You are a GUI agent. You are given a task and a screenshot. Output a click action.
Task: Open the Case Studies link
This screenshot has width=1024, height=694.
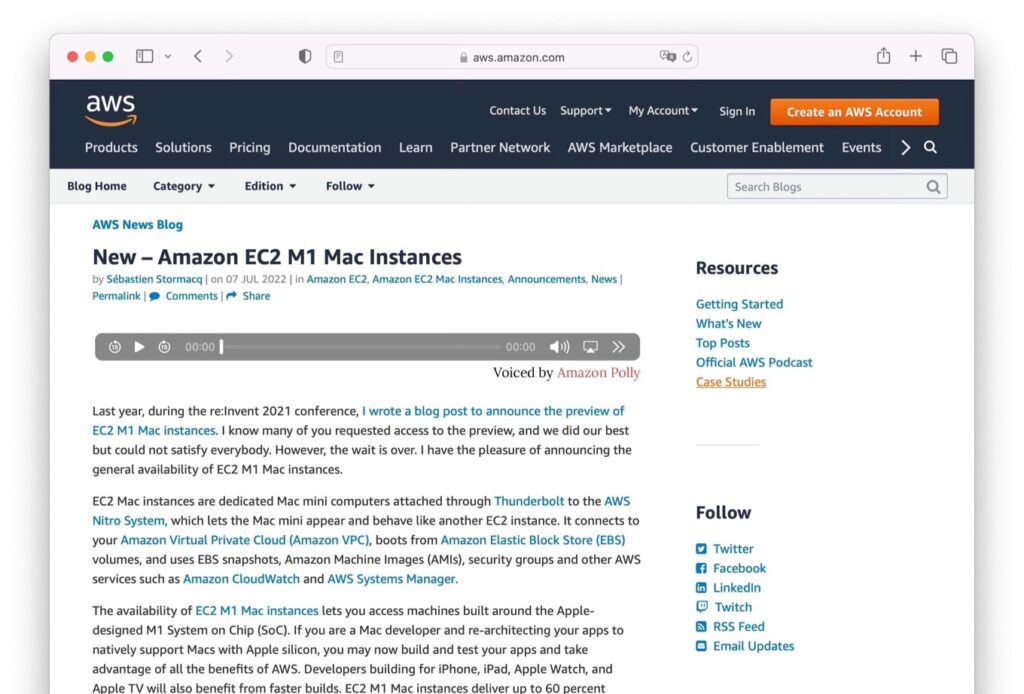[730, 381]
